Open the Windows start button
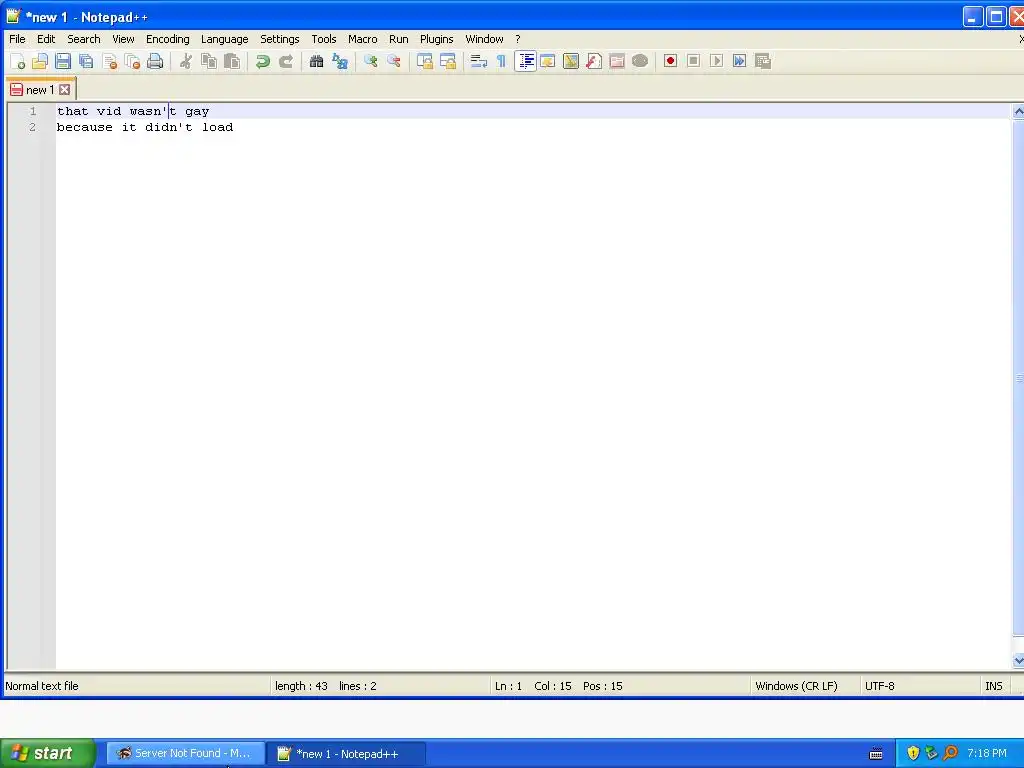This screenshot has height=768, width=1024. coord(48,754)
